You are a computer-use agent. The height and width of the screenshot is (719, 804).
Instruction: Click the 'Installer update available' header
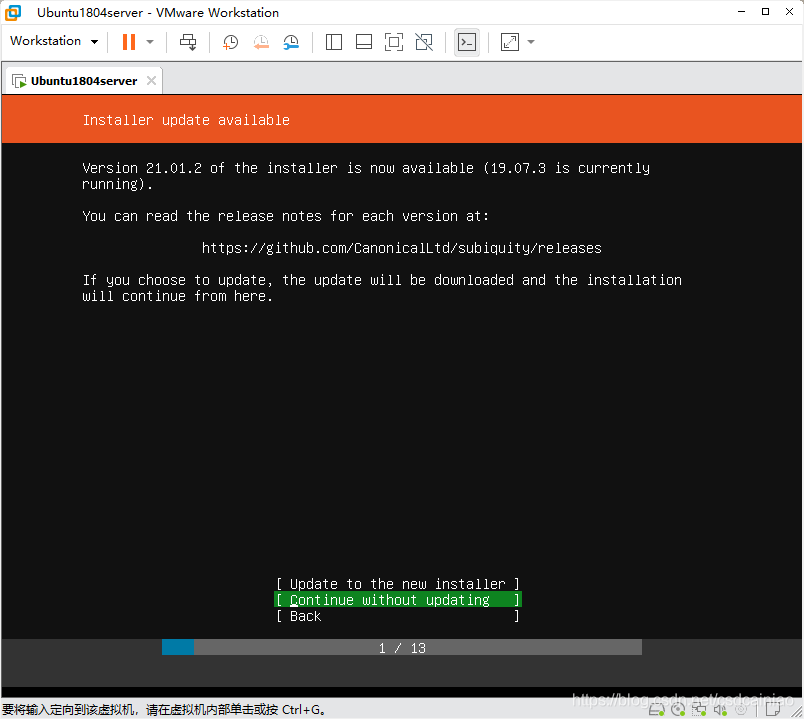point(186,120)
